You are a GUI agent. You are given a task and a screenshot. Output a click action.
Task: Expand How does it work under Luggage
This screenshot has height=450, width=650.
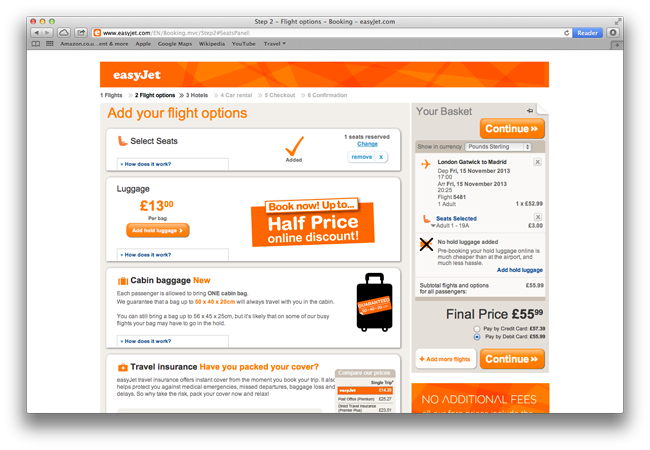click(148, 255)
